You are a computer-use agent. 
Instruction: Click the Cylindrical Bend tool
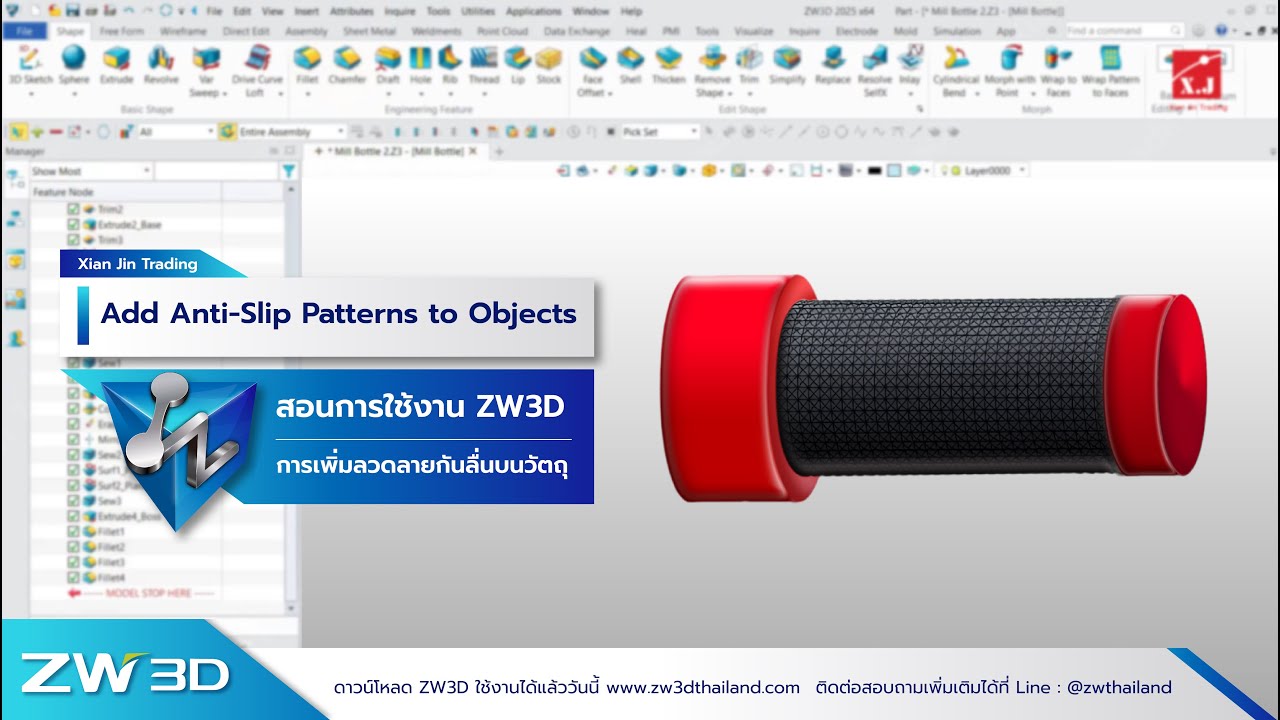[x=956, y=71]
